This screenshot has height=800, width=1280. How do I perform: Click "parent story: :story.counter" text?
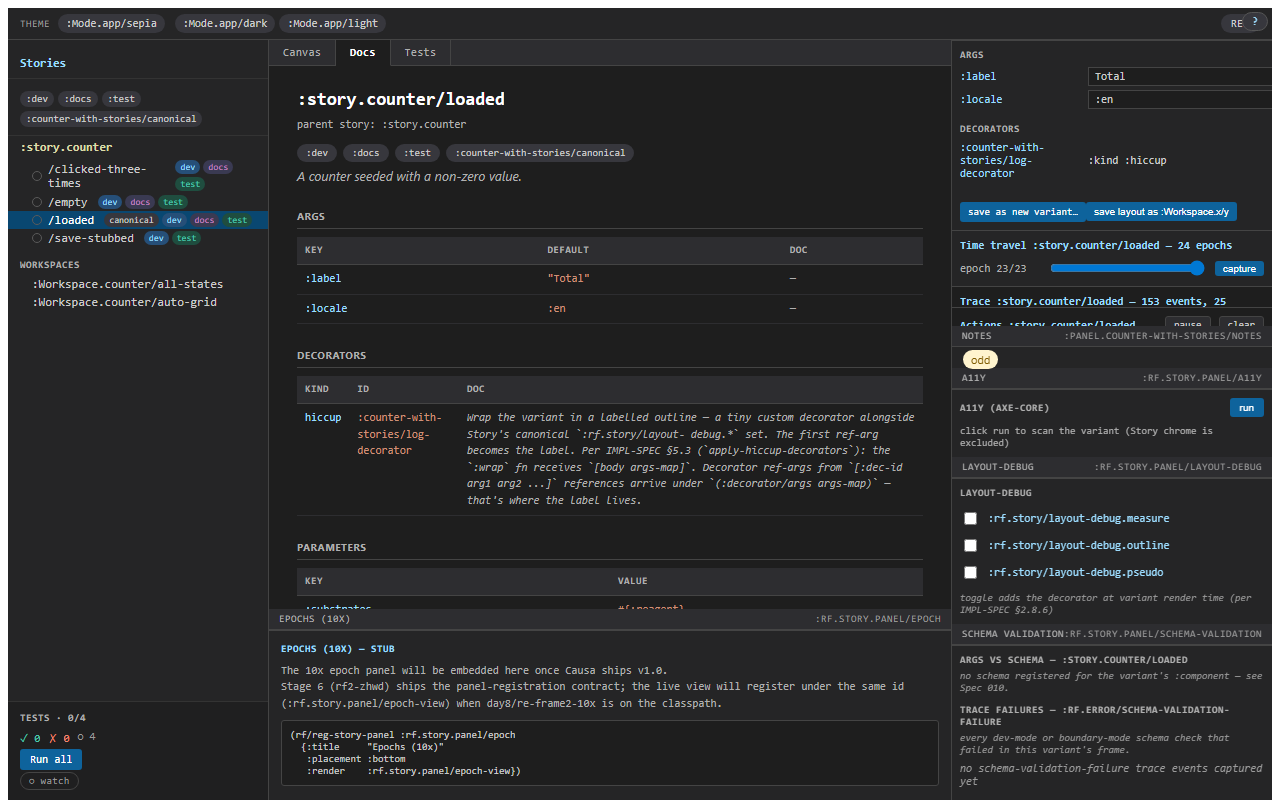pyautogui.click(x=381, y=124)
